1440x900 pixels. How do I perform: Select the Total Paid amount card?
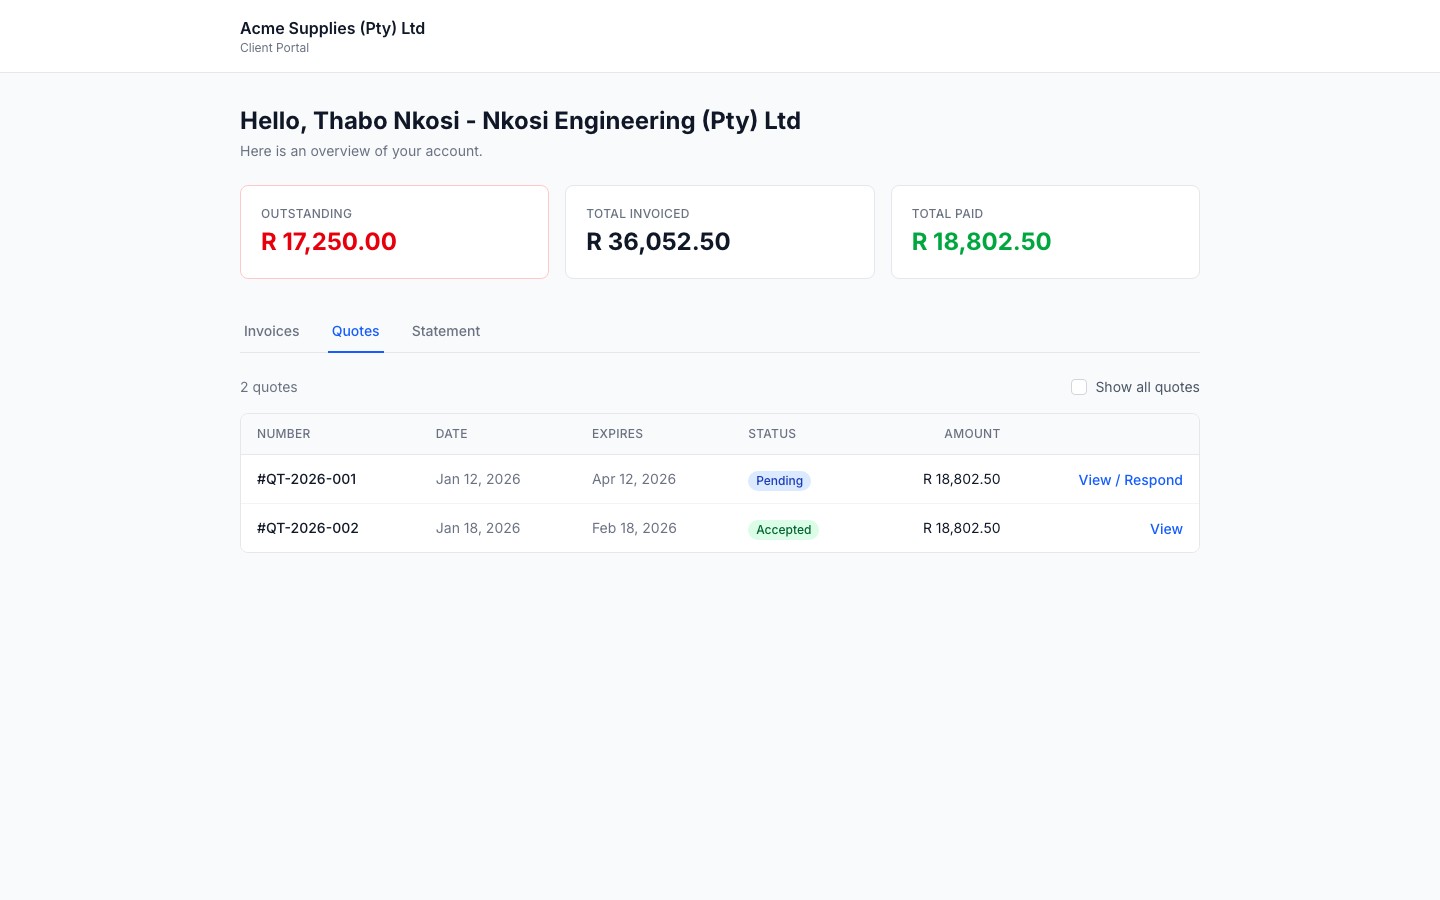point(1045,232)
